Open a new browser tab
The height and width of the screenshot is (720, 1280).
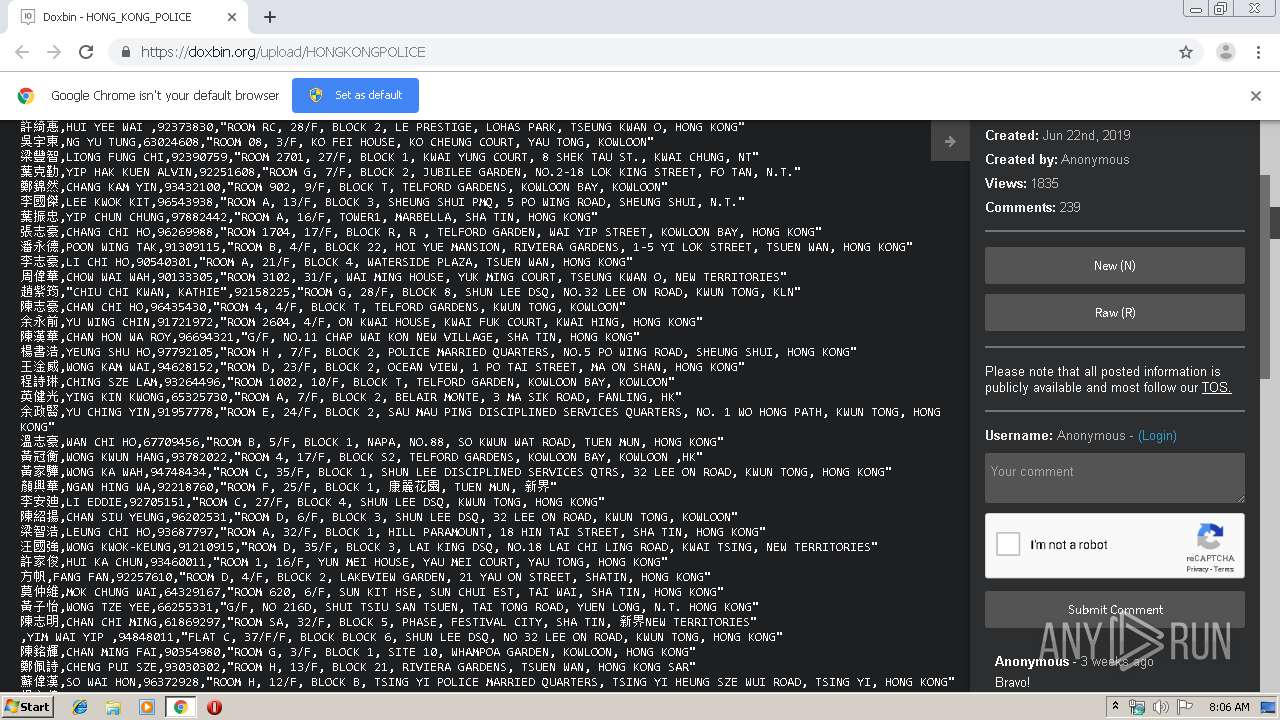click(270, 17)
